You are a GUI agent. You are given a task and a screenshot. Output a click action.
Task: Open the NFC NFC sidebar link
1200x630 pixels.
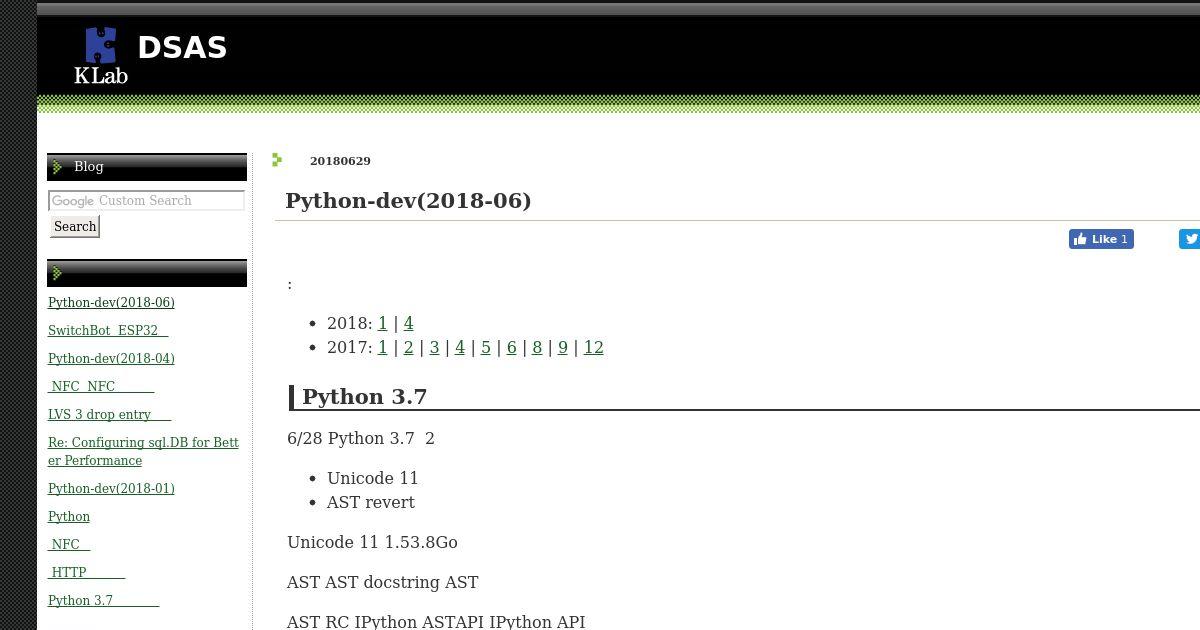pyautogui.click(x=101, y=387)
